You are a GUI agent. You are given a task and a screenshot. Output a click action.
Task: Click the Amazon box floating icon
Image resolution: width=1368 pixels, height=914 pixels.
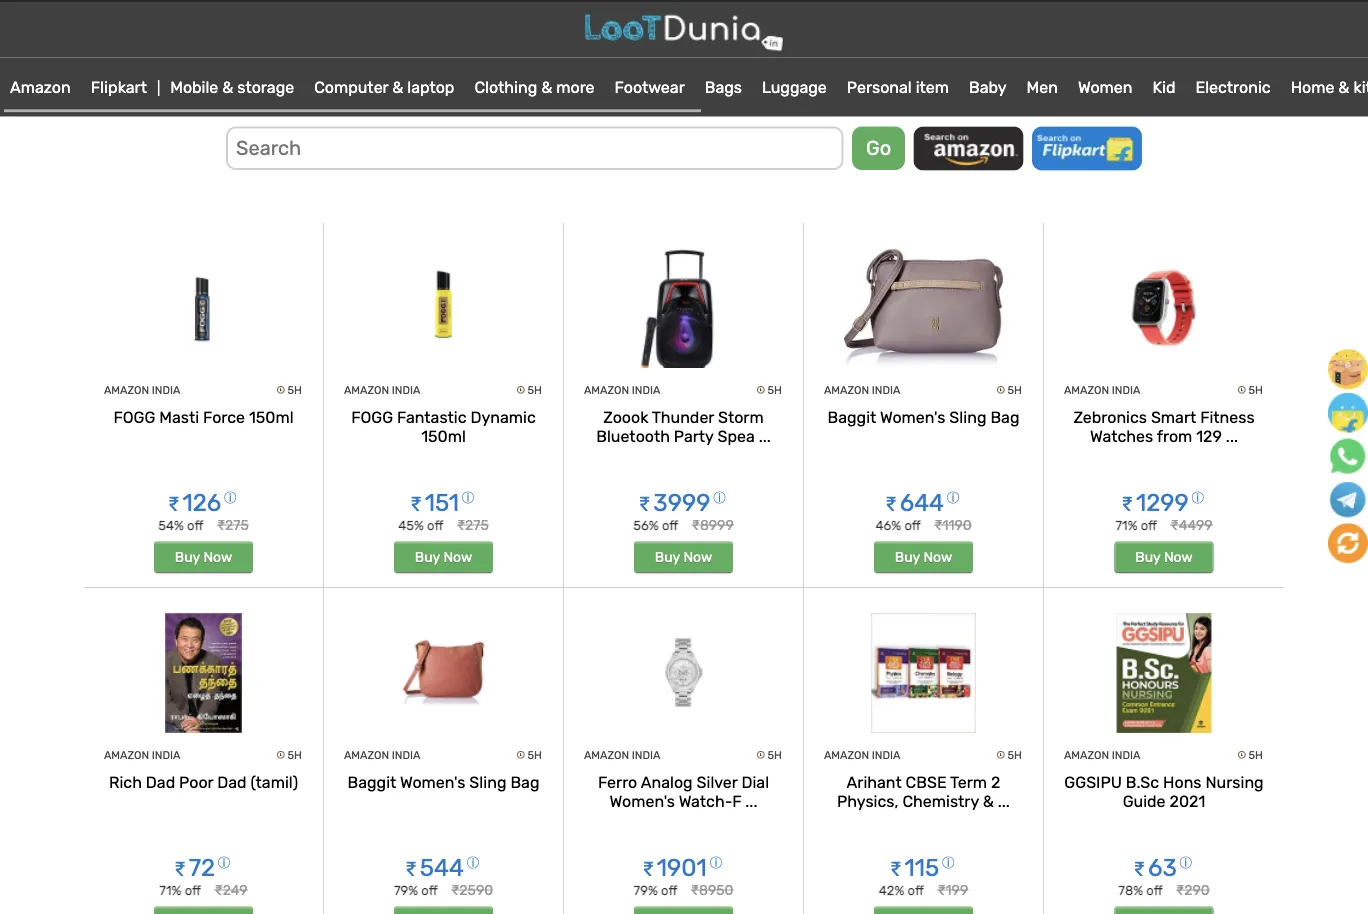1347,370
